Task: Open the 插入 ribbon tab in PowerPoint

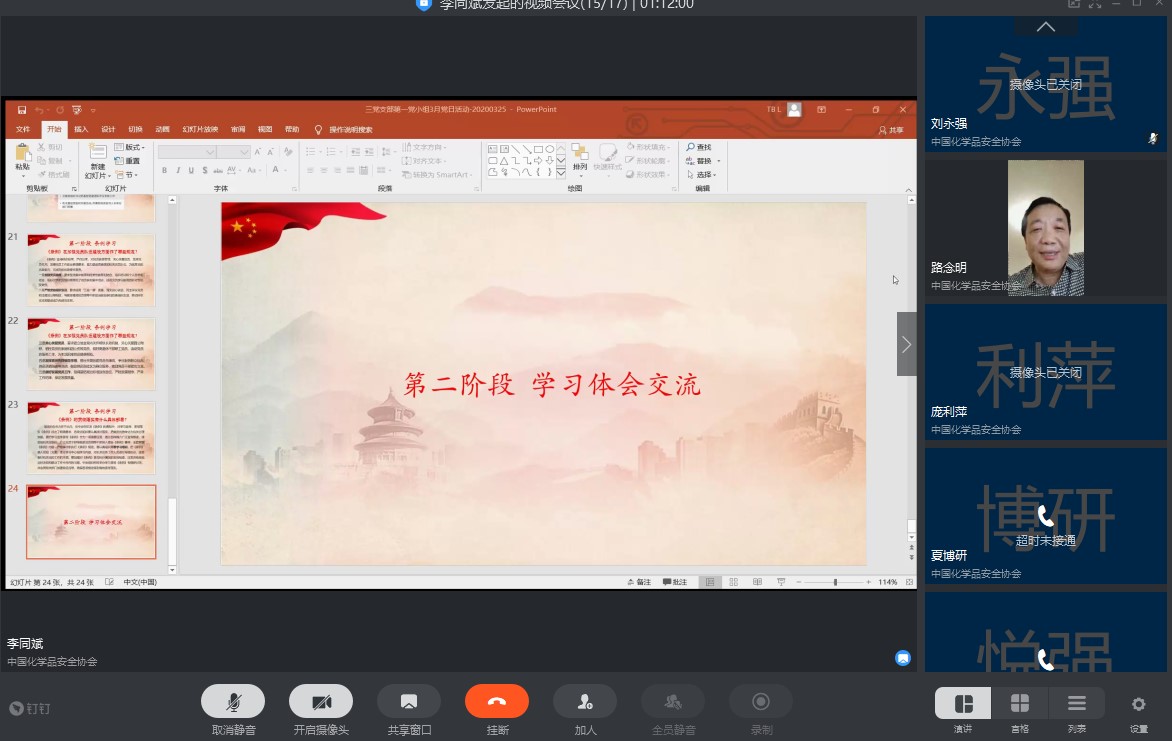Action: pyautogui.click(x=81, y=129)
